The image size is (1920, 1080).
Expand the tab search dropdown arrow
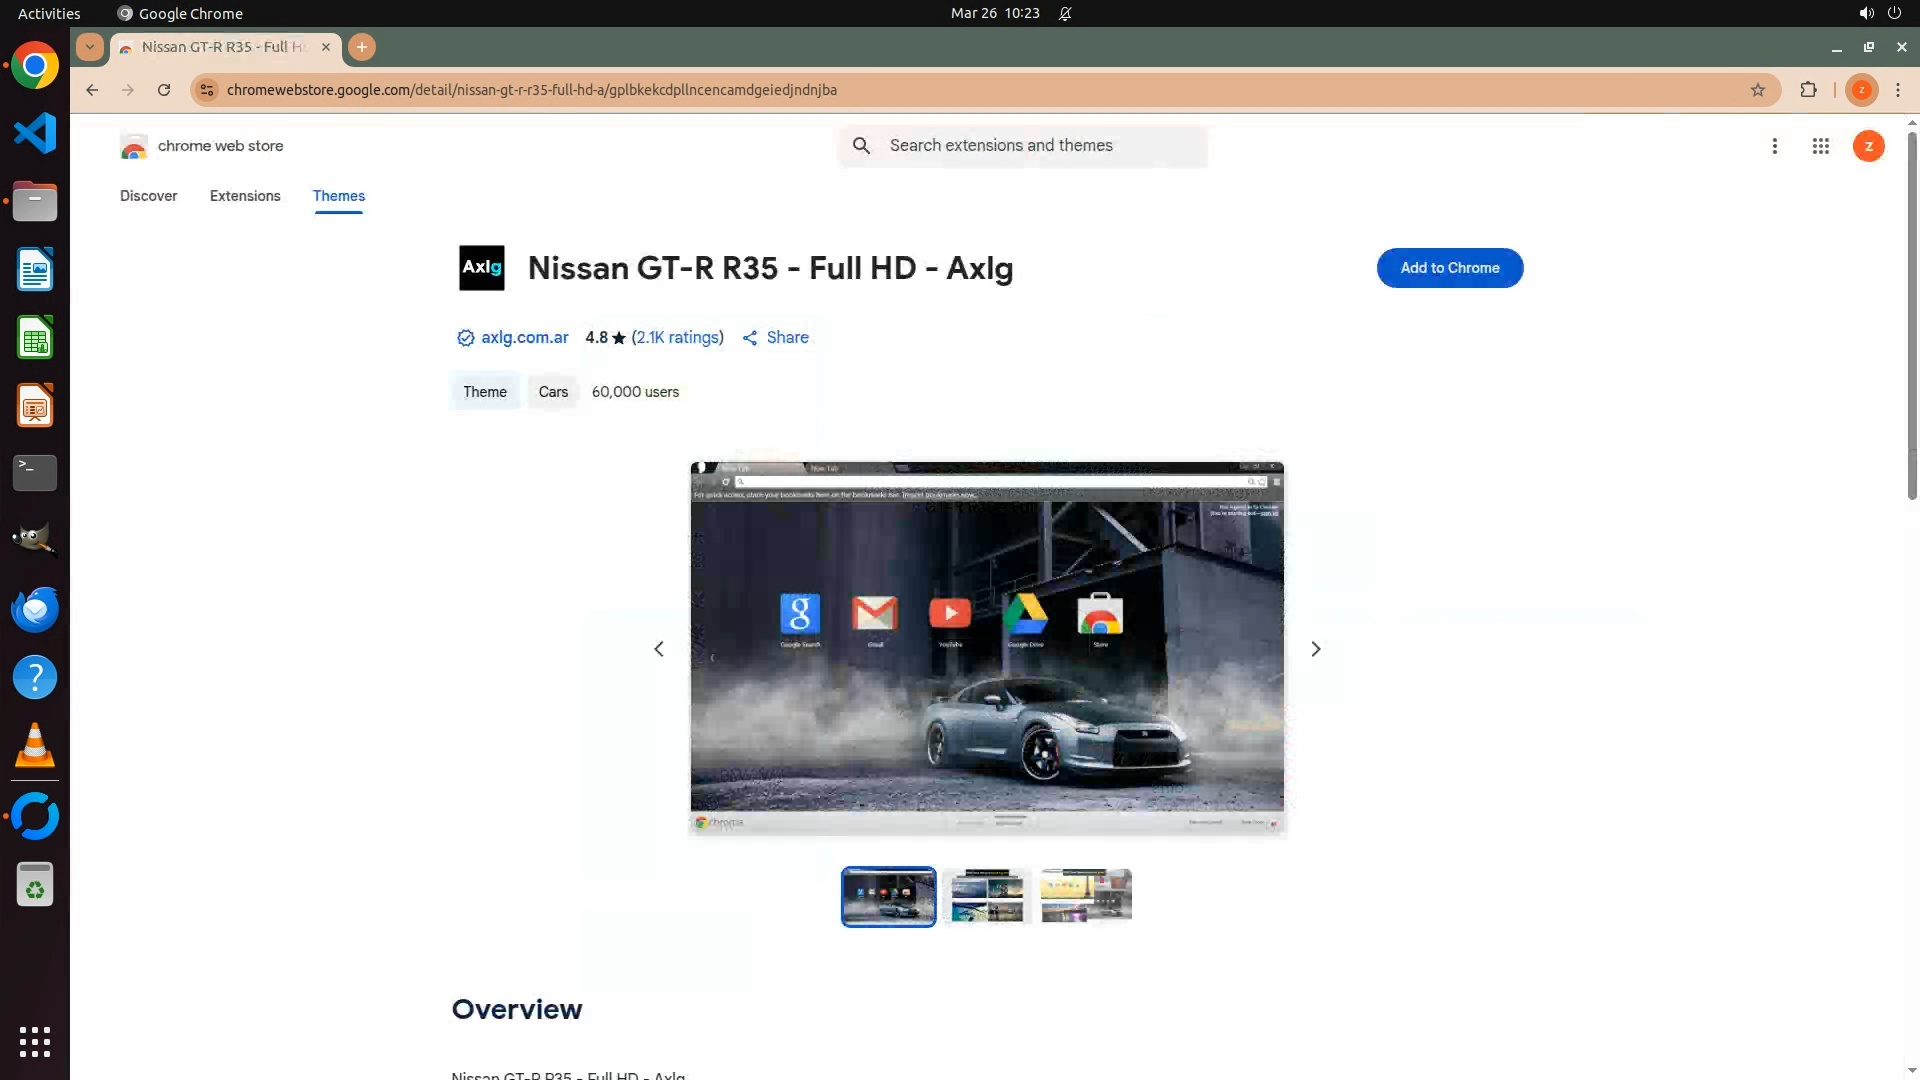pos(90,47)
